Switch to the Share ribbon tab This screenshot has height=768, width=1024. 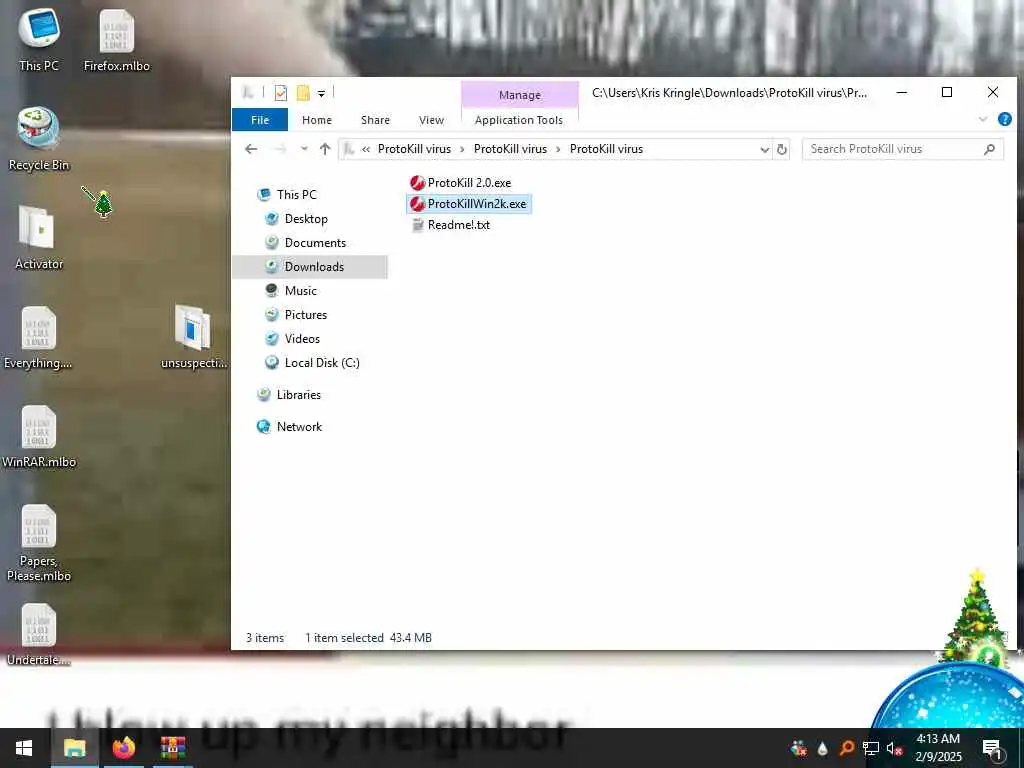pyautogui.click(x=376, y=120)
